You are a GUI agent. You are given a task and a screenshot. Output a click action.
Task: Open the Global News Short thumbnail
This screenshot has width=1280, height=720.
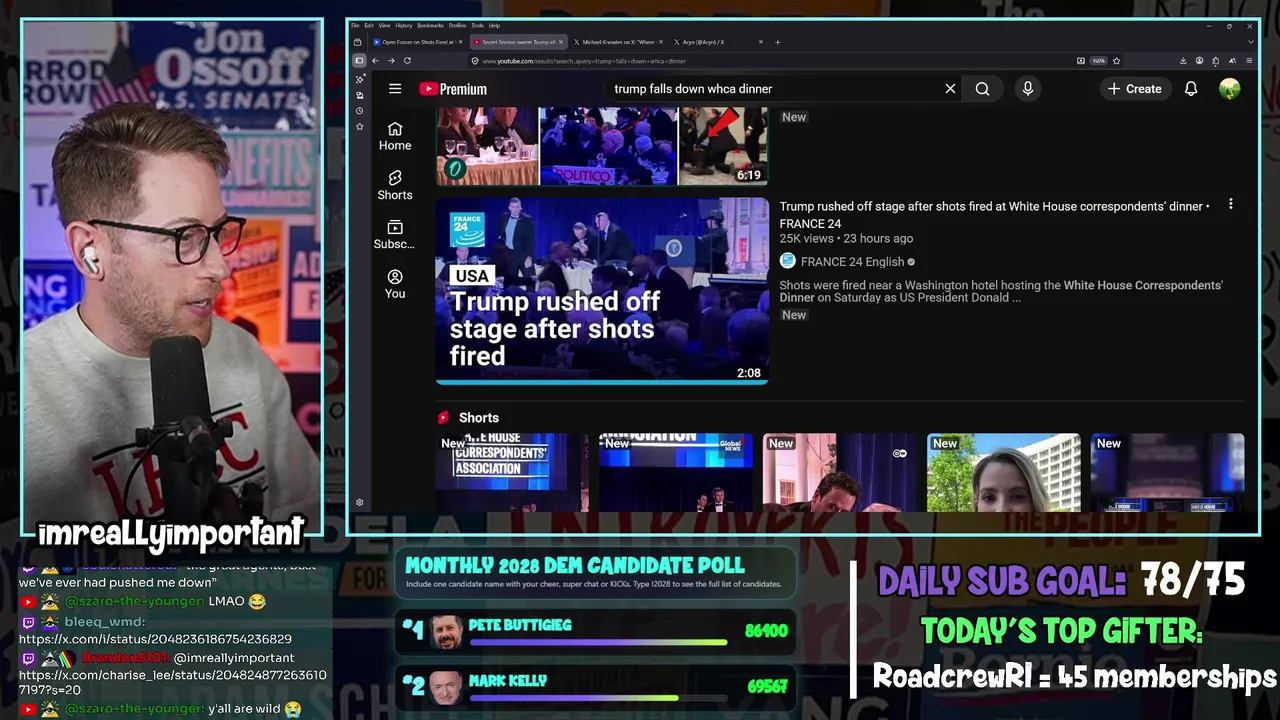point(675,472)
